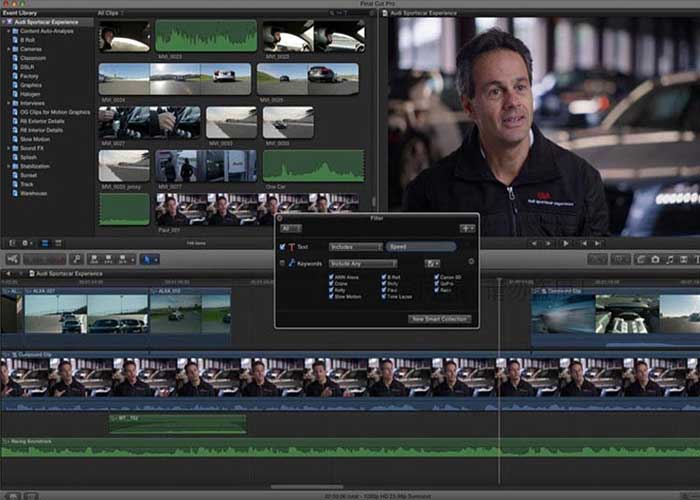Open the Music and Sound browser
The image size is (700, 500).
[x=669, y=259]
